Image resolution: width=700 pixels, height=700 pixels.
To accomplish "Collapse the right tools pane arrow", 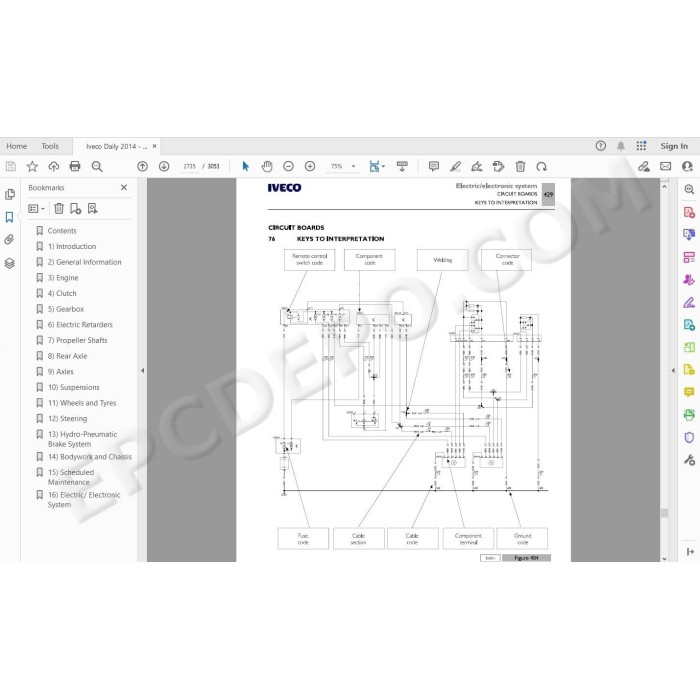I will [x=673, y=371].
